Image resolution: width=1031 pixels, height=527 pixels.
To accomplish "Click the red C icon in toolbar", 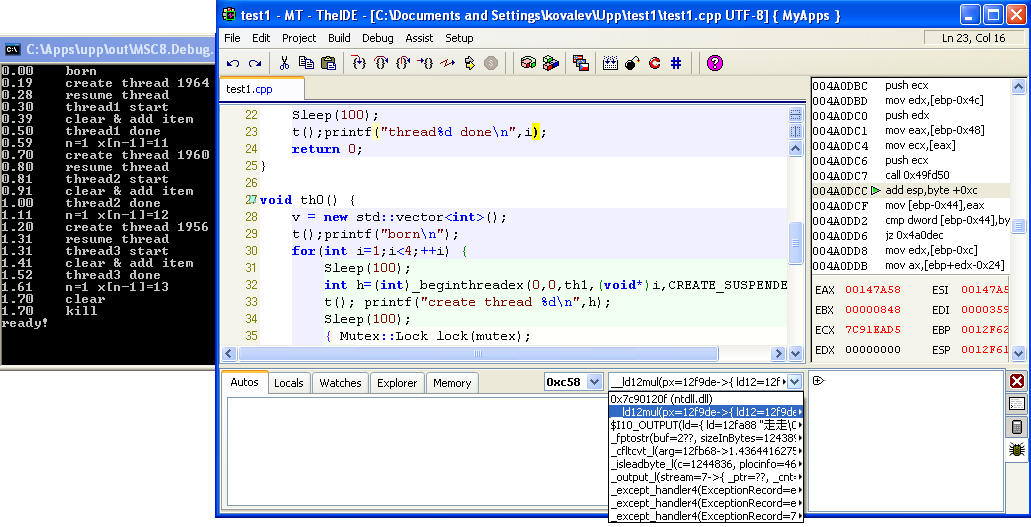I will (654, 63).
